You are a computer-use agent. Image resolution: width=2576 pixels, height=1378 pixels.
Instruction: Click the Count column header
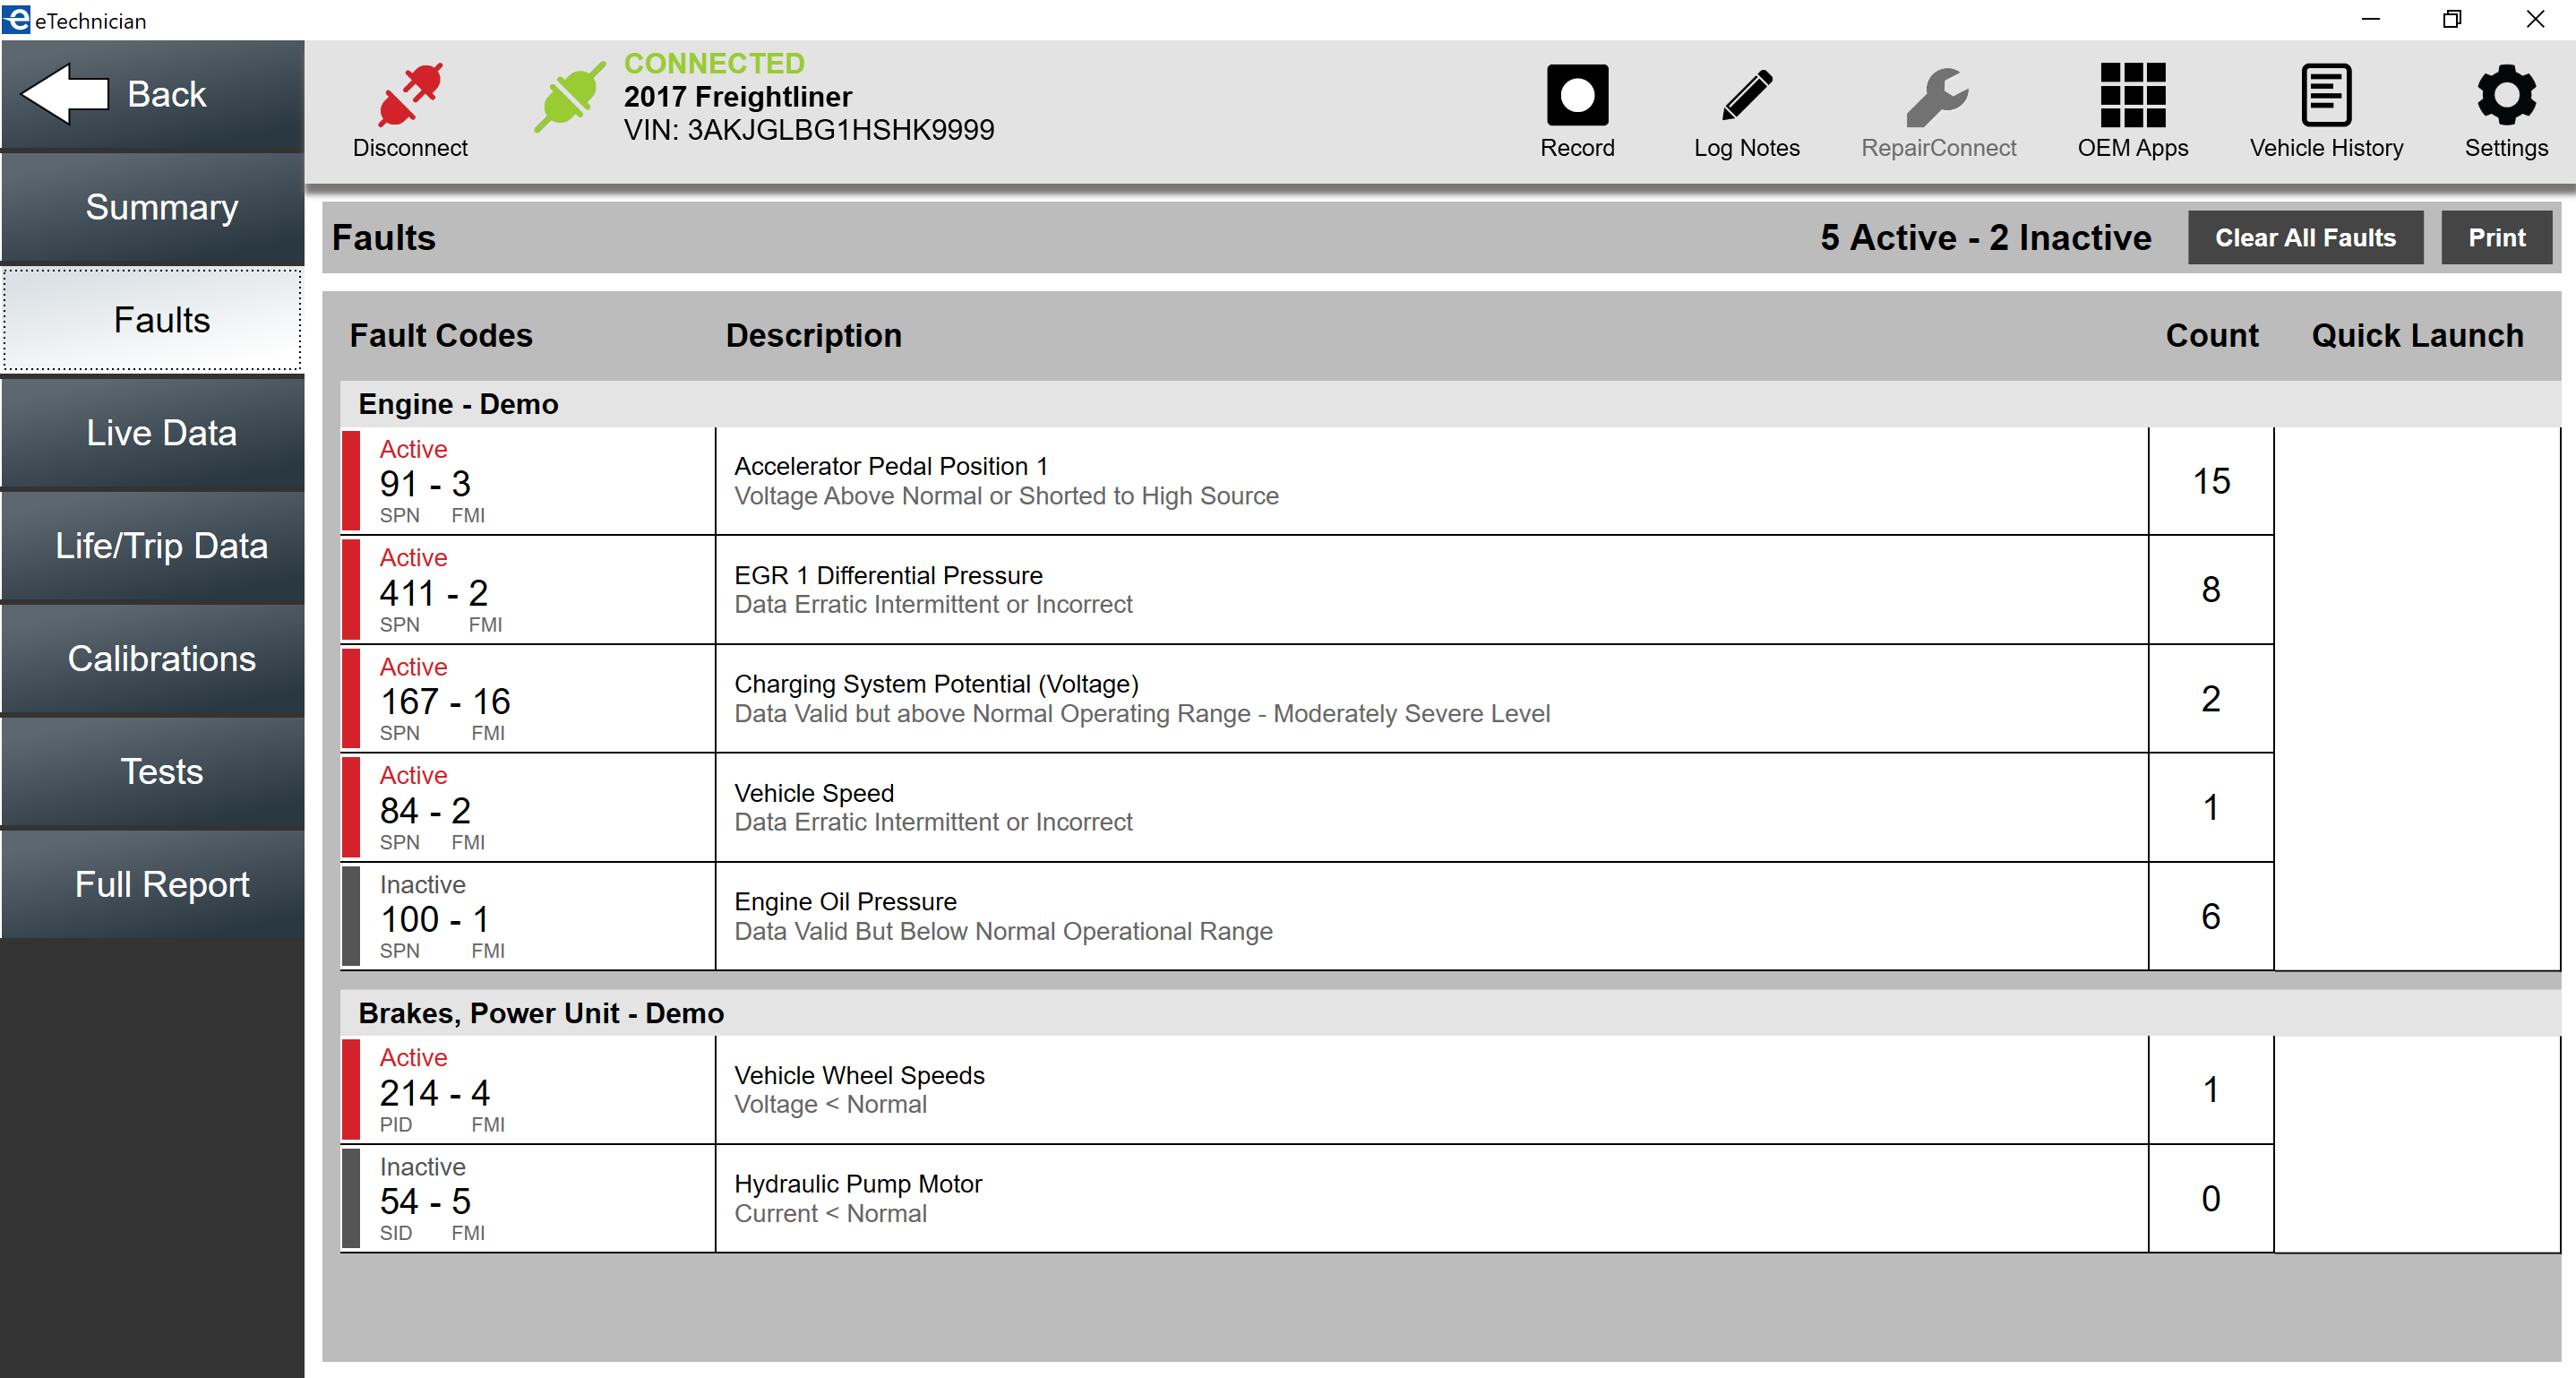tap(2212, 336)
